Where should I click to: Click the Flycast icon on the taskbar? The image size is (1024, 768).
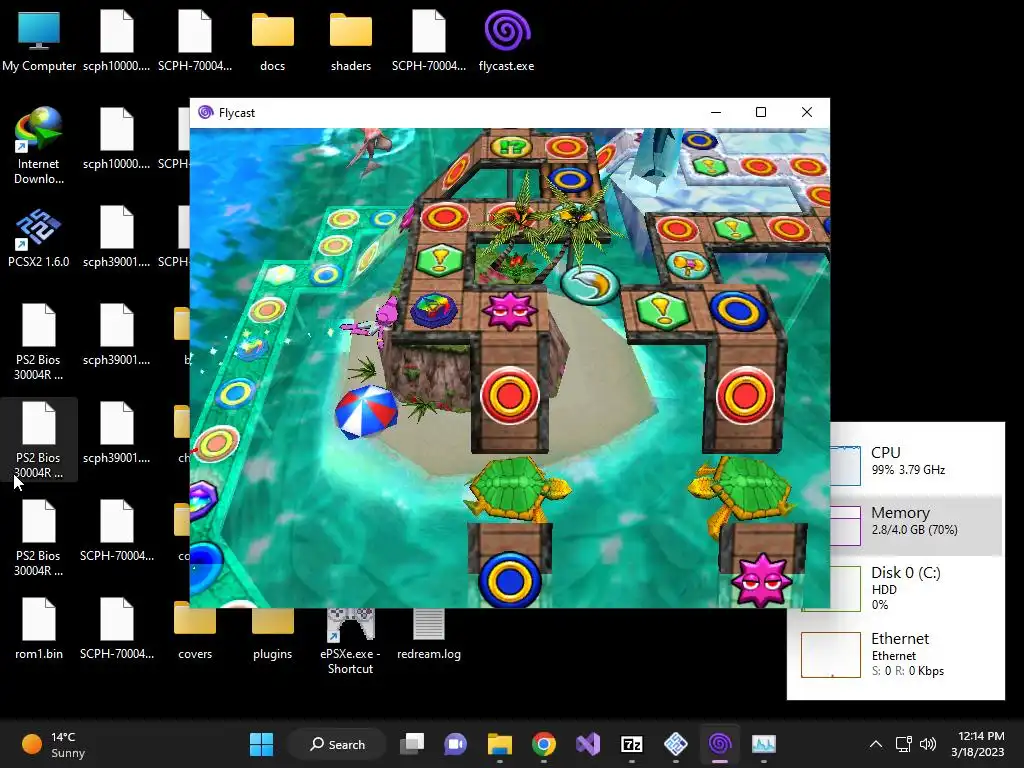[x=720, y=744]
